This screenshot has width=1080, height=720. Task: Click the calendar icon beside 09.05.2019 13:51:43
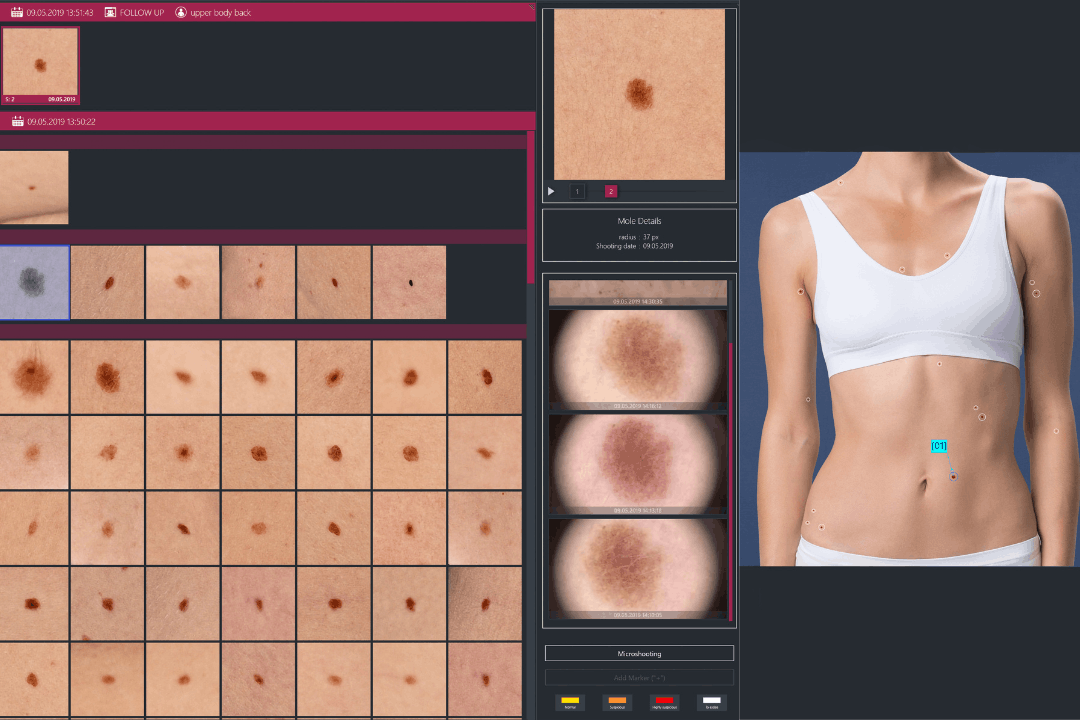(17, 13)
